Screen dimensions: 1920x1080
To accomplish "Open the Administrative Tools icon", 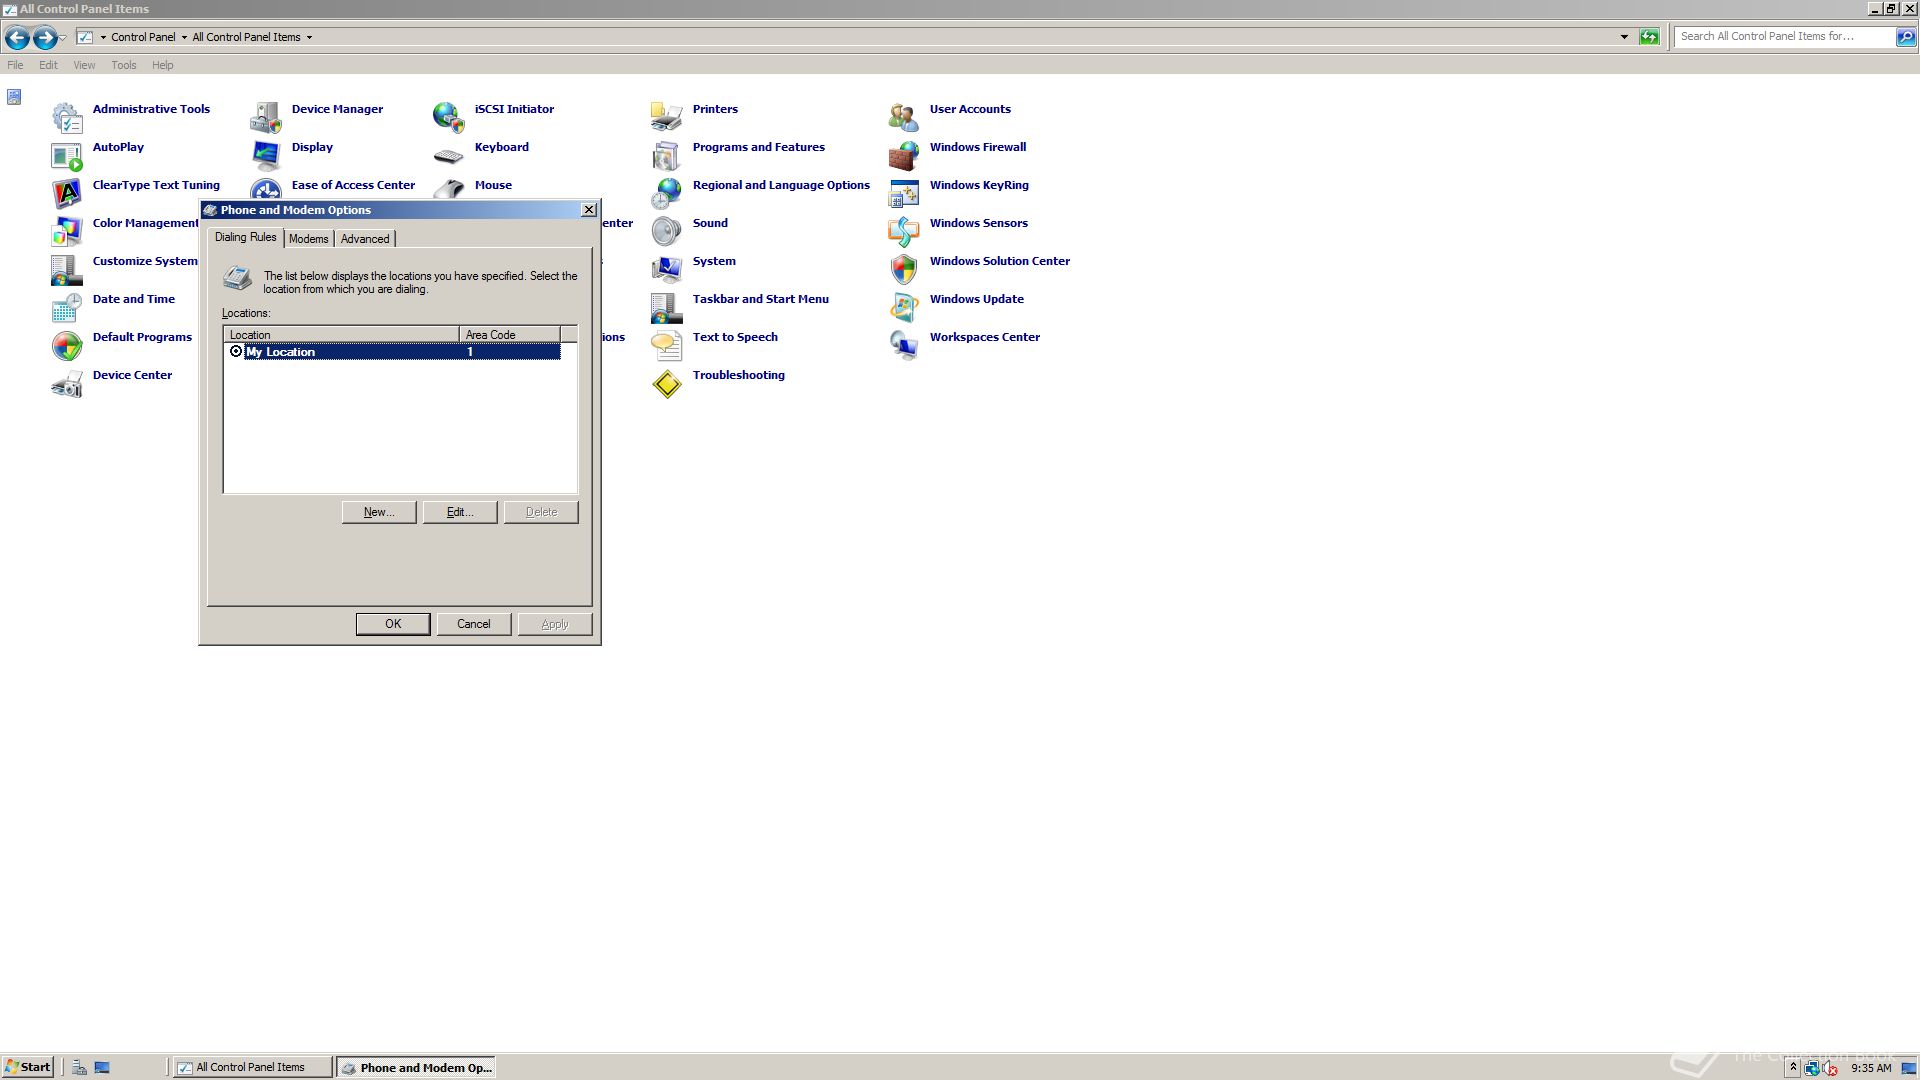I will click(67, 117).
